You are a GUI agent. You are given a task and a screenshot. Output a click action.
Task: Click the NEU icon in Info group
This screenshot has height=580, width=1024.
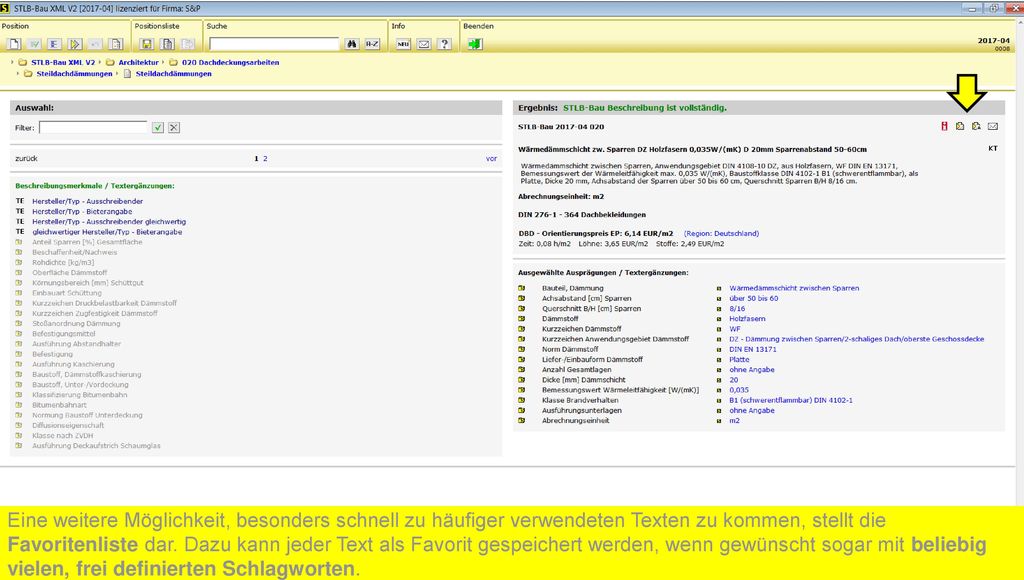point(403,44)
